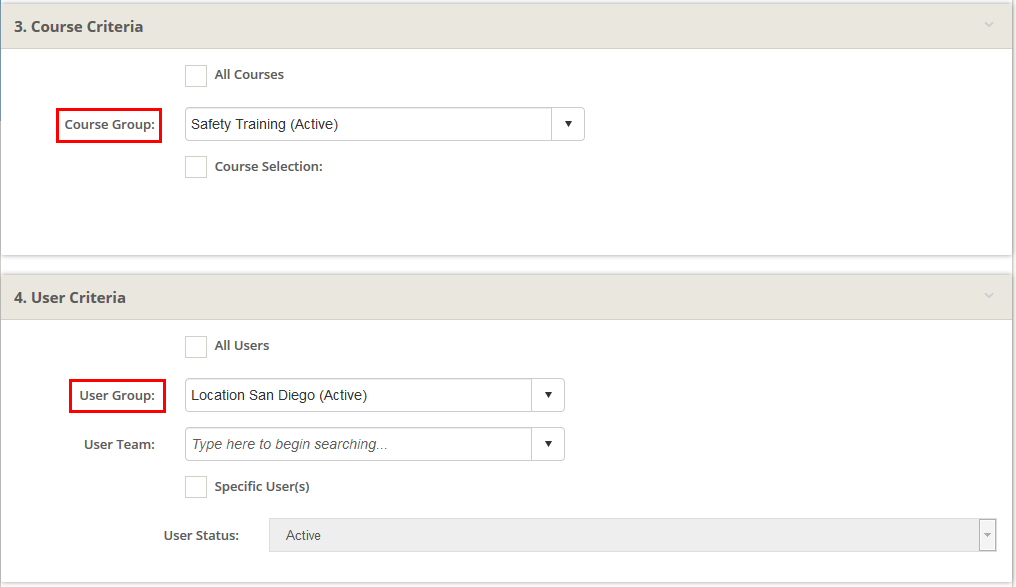Click the Safety Training (Active) field
The height and width of the screenshot is (587, 1016).
[368, 124]
